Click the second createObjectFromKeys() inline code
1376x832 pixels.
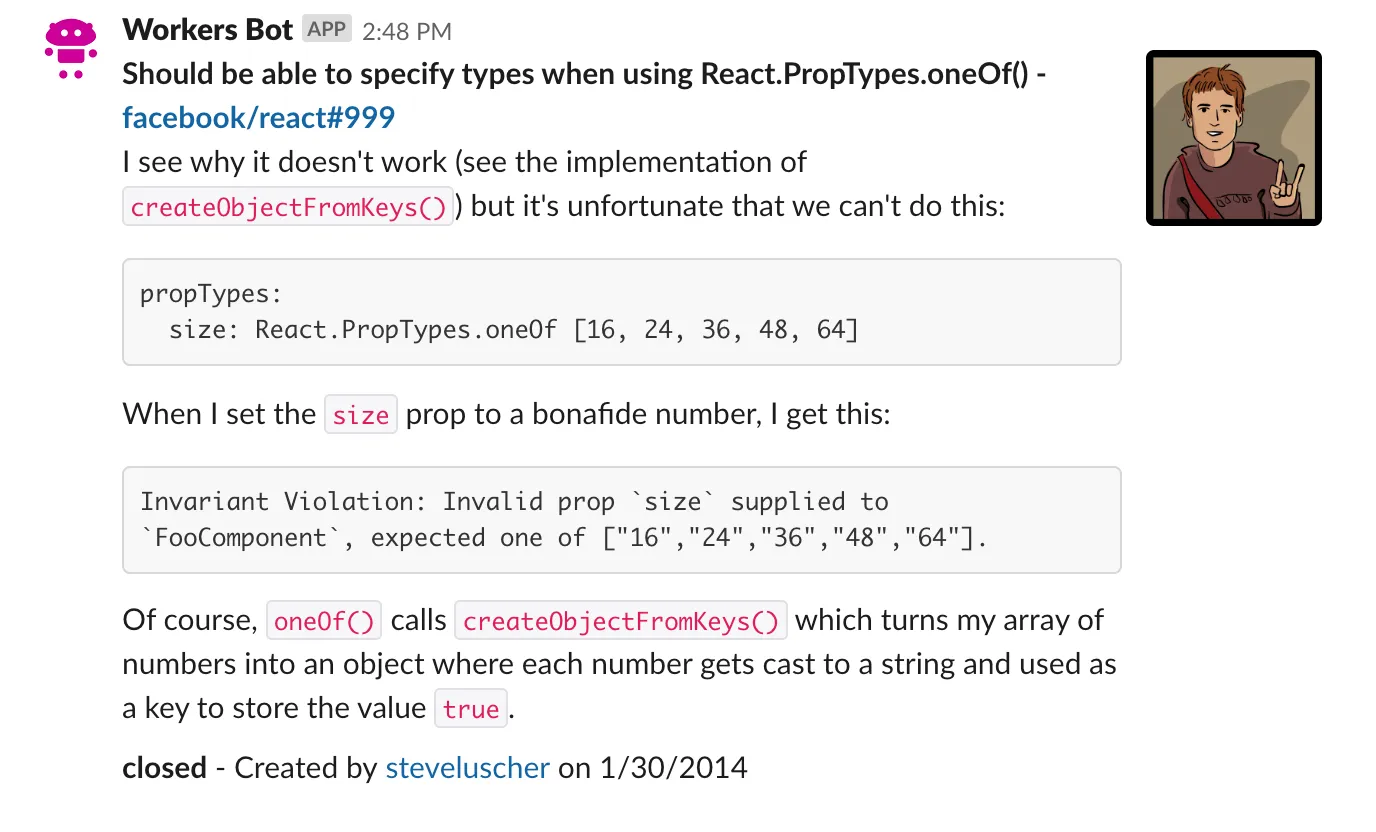pos(620,620)
